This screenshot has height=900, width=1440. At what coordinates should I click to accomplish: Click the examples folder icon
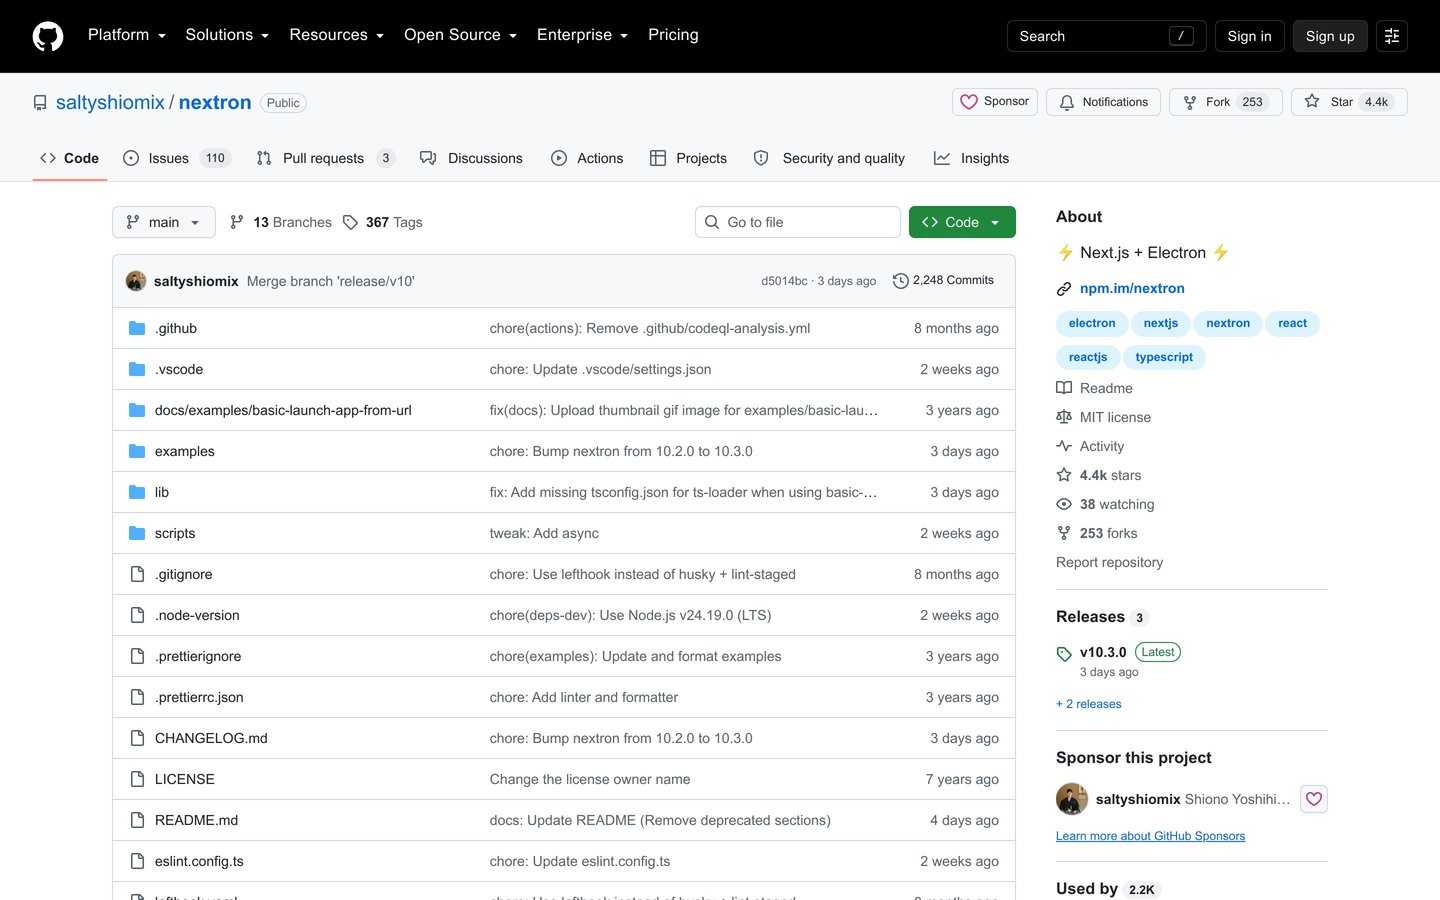click(137, 451)
